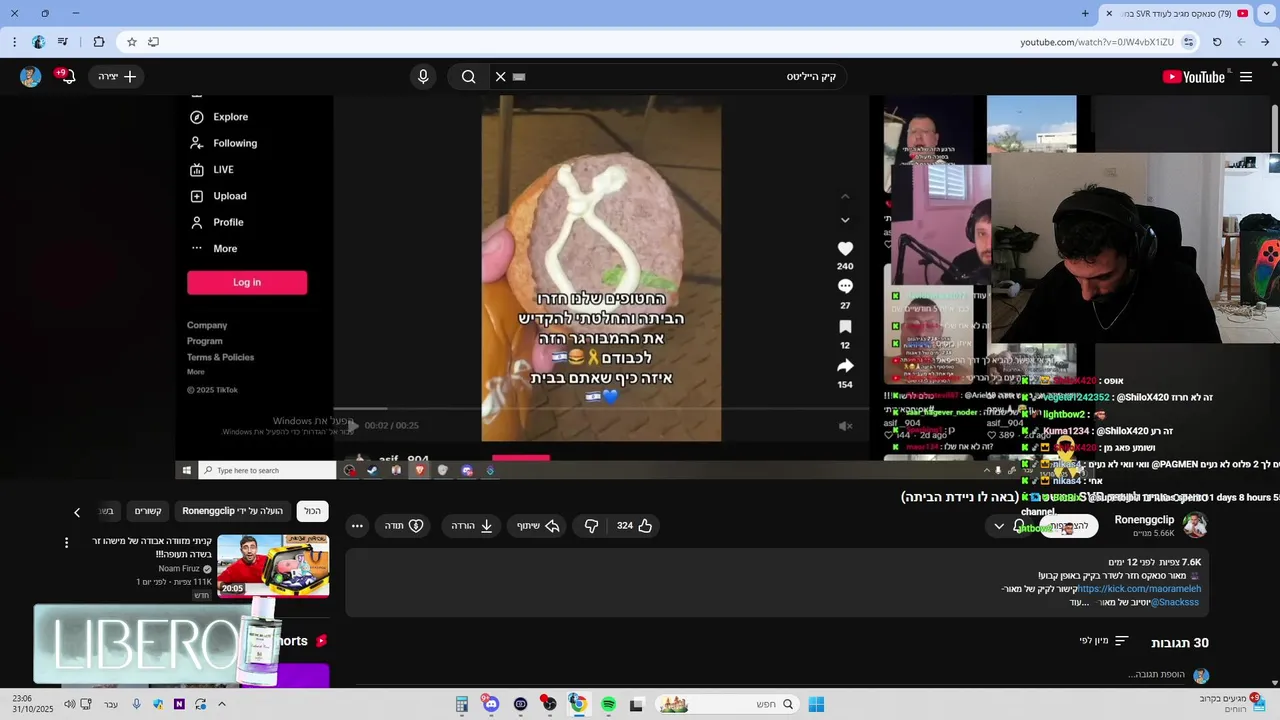This screenshot has height=720, width=1280.
Task: Expand Chrome tab search dropdown
Action: pyautogui.click(x=1267, y=14)
